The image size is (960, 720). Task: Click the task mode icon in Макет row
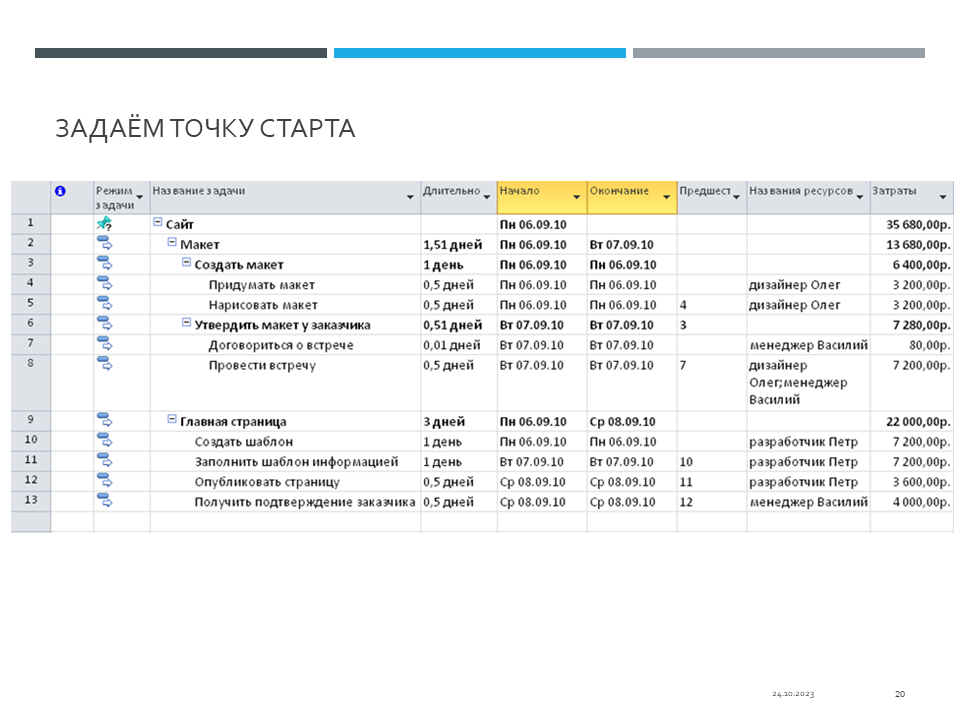pos(105,243)
